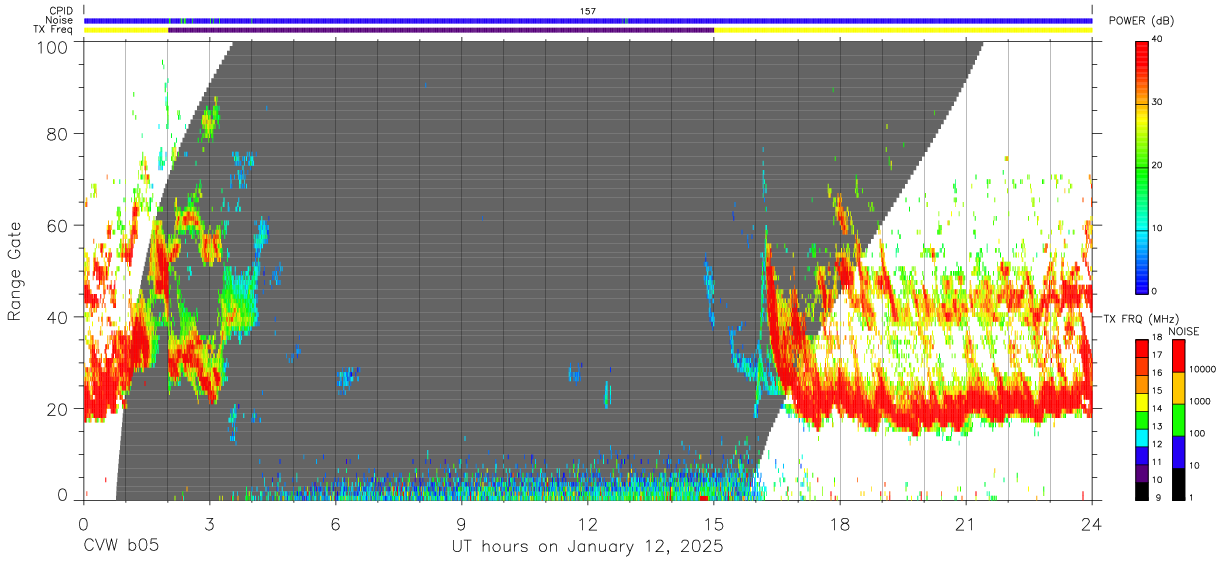The width and height of the screenshot is (1228, 567).
Task: Click the noise color scale bar
Action: click(x=1177, y=419)
